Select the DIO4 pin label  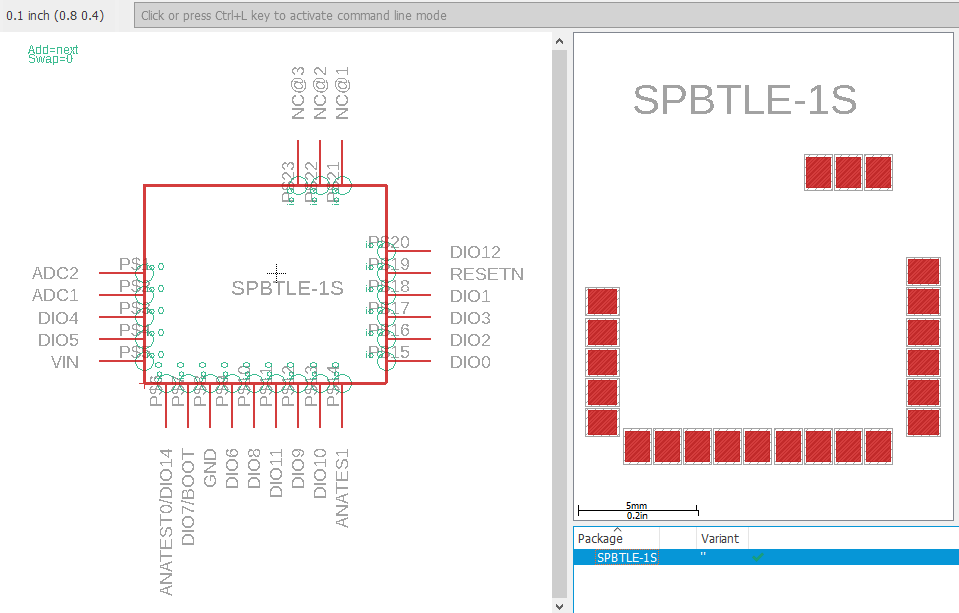[x=58, y=318]
